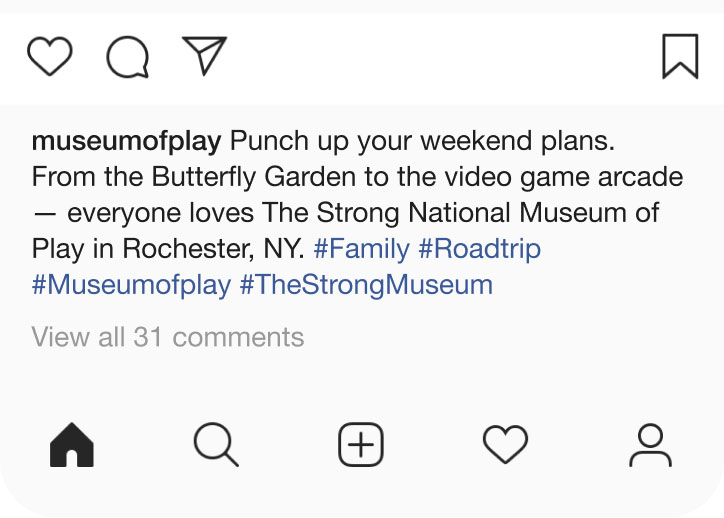Open the #Museumofplay hashtag
The width and height of the screenshot is (724, 518).
point(131,285)
